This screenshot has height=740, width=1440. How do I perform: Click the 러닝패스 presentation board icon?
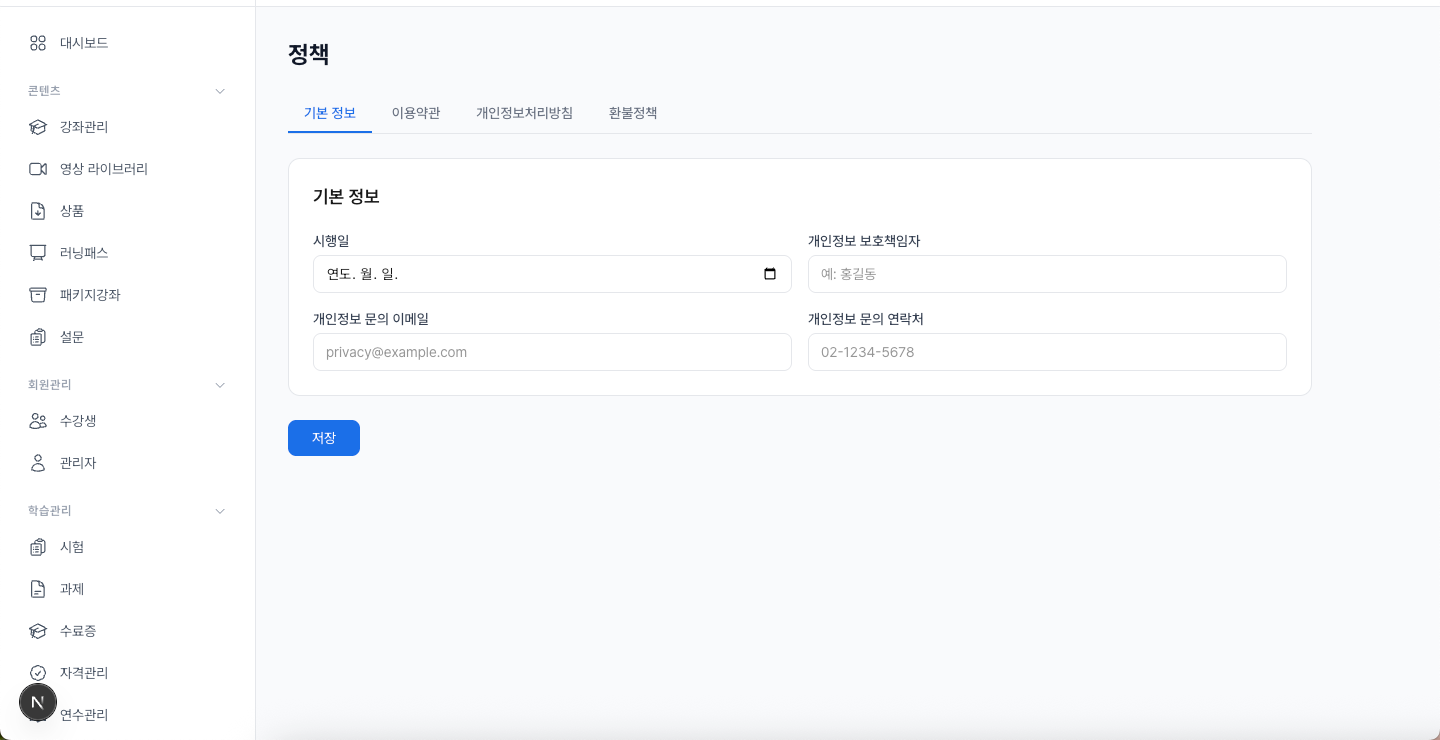click(x=38, y=253)
